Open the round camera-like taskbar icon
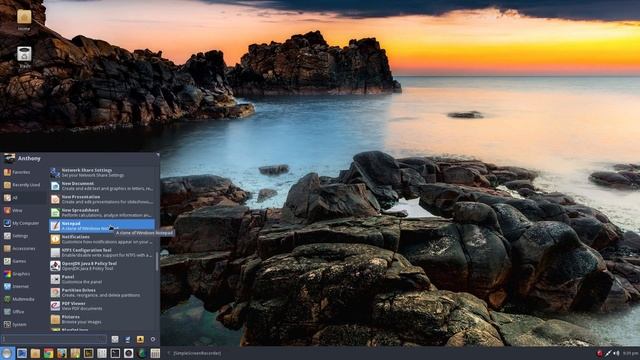This screenshot has height=360, width=640. [x=129, y=353]
